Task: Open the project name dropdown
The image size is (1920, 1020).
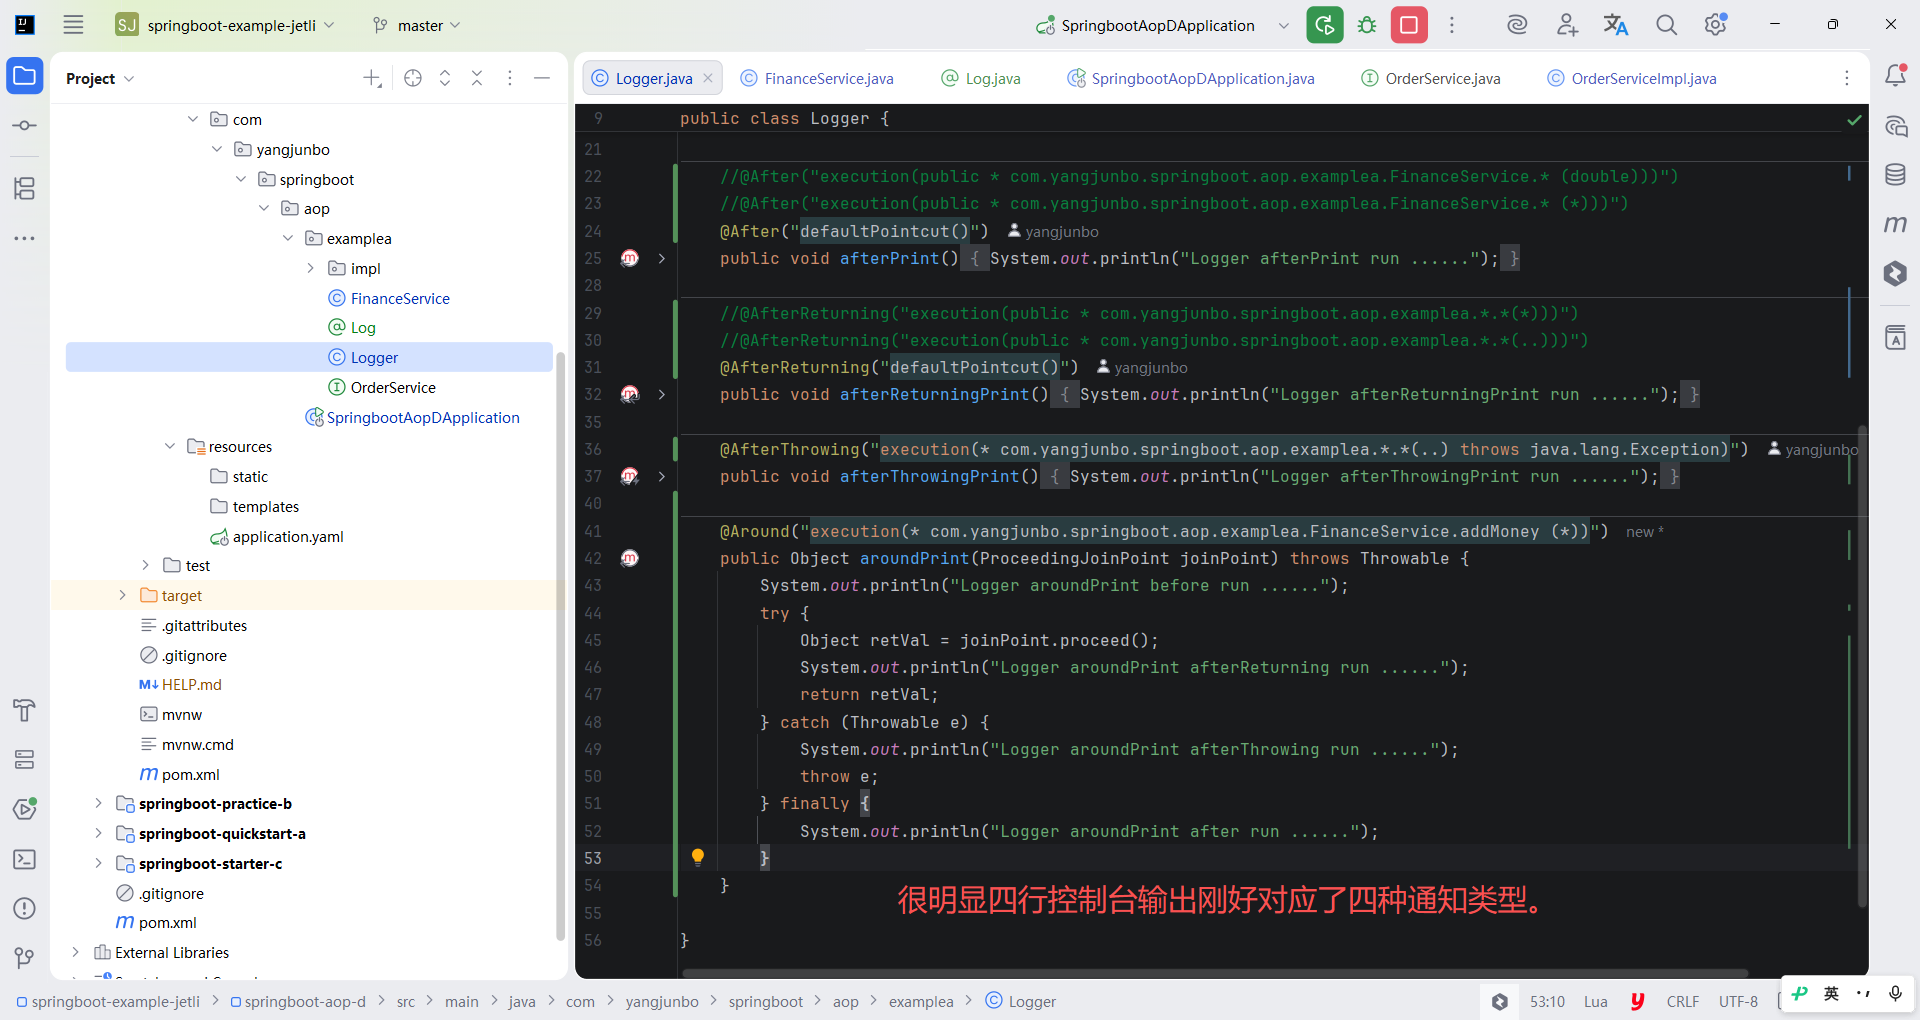Action: click(x=226, y=25)
